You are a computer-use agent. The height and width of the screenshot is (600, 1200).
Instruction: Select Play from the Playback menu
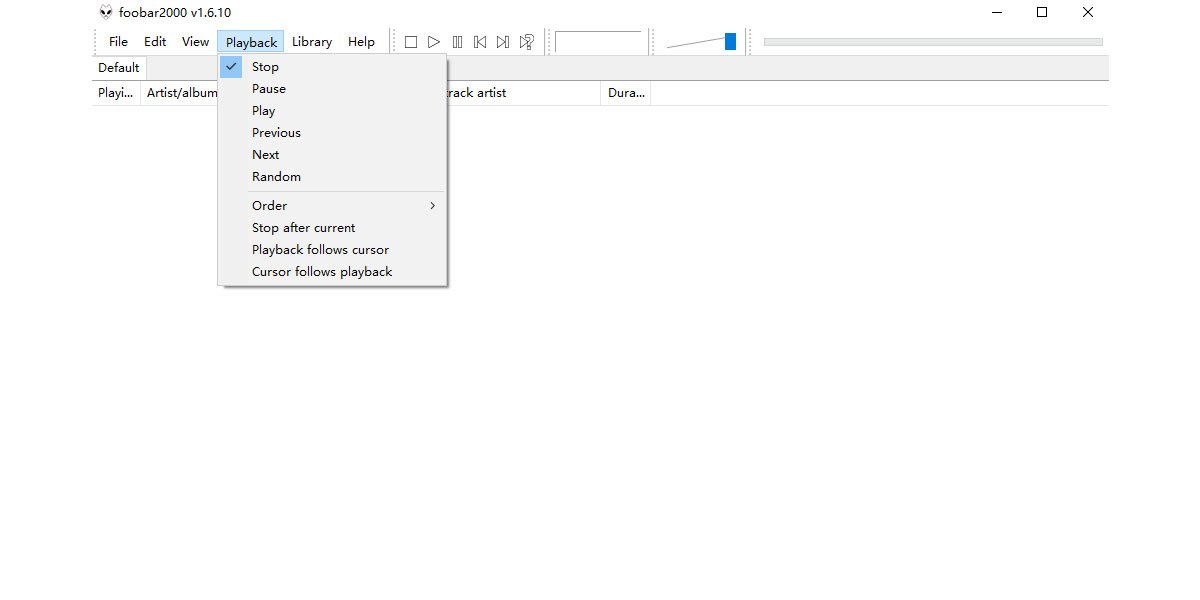(263, 110)
